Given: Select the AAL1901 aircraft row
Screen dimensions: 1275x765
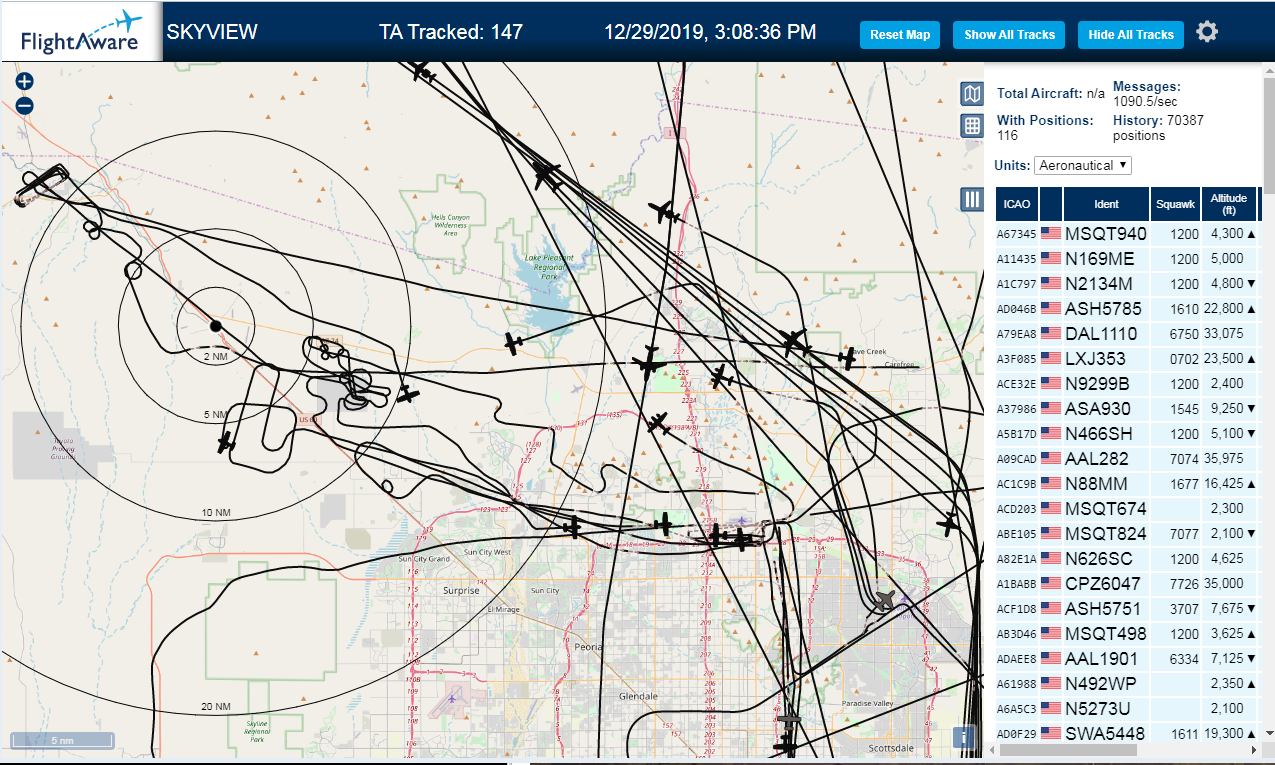Looking at the screenshot, I should pos(1127,658).
